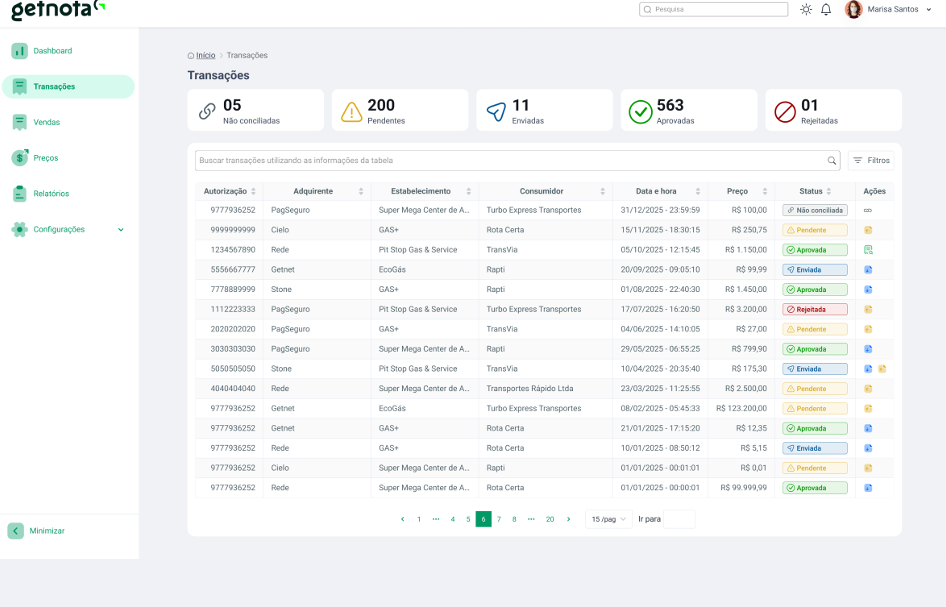
Task: Expand the Configurações sidebar menu
Action: pos(68,229)
